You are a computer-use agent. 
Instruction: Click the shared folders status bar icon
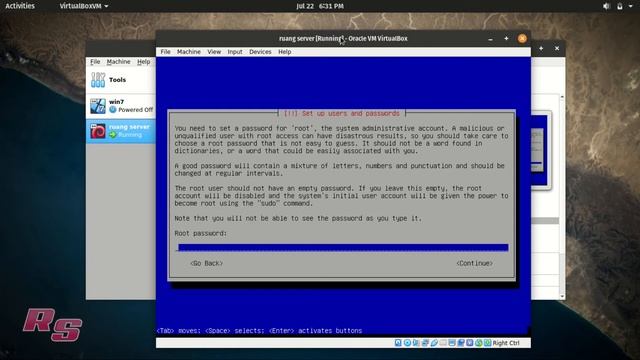(x=443, y=343)
